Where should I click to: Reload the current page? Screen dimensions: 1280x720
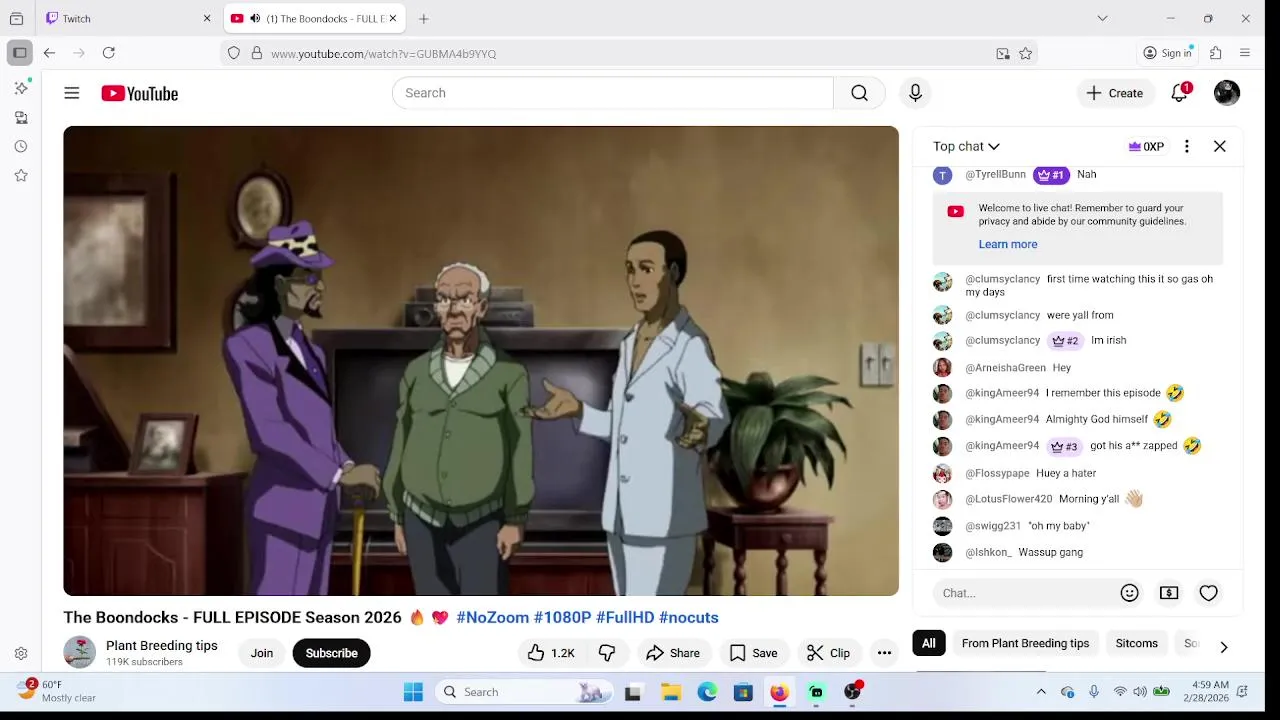(109, 53)
